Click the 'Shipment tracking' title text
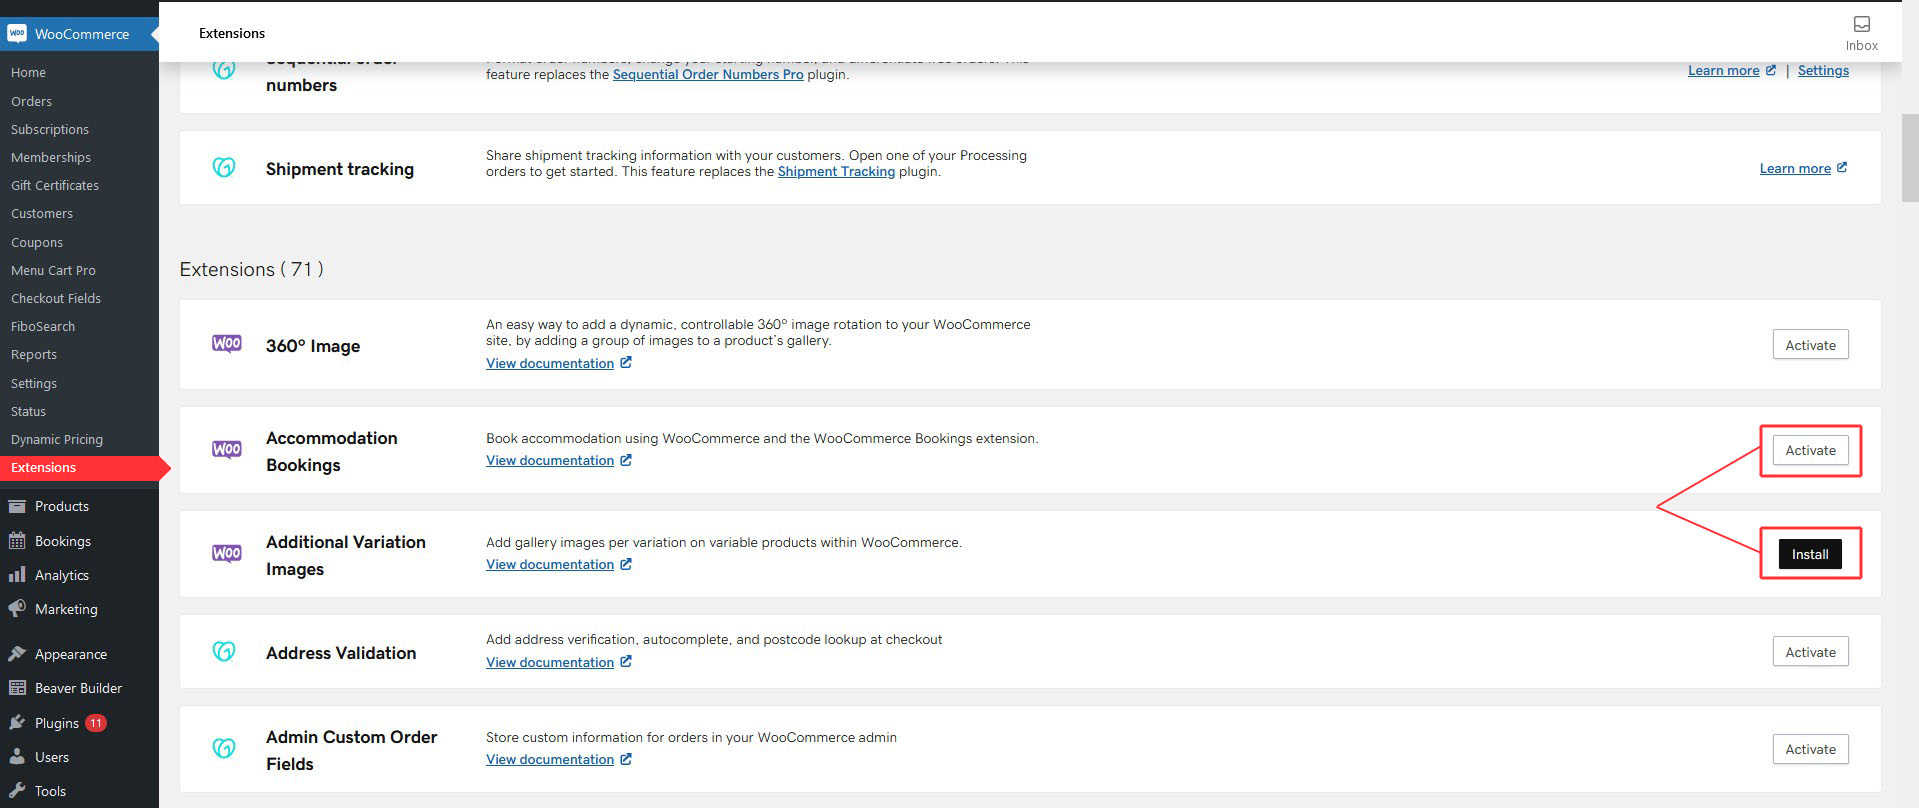The width and height of the screenshot is (1919, 808). click(340, 169)
